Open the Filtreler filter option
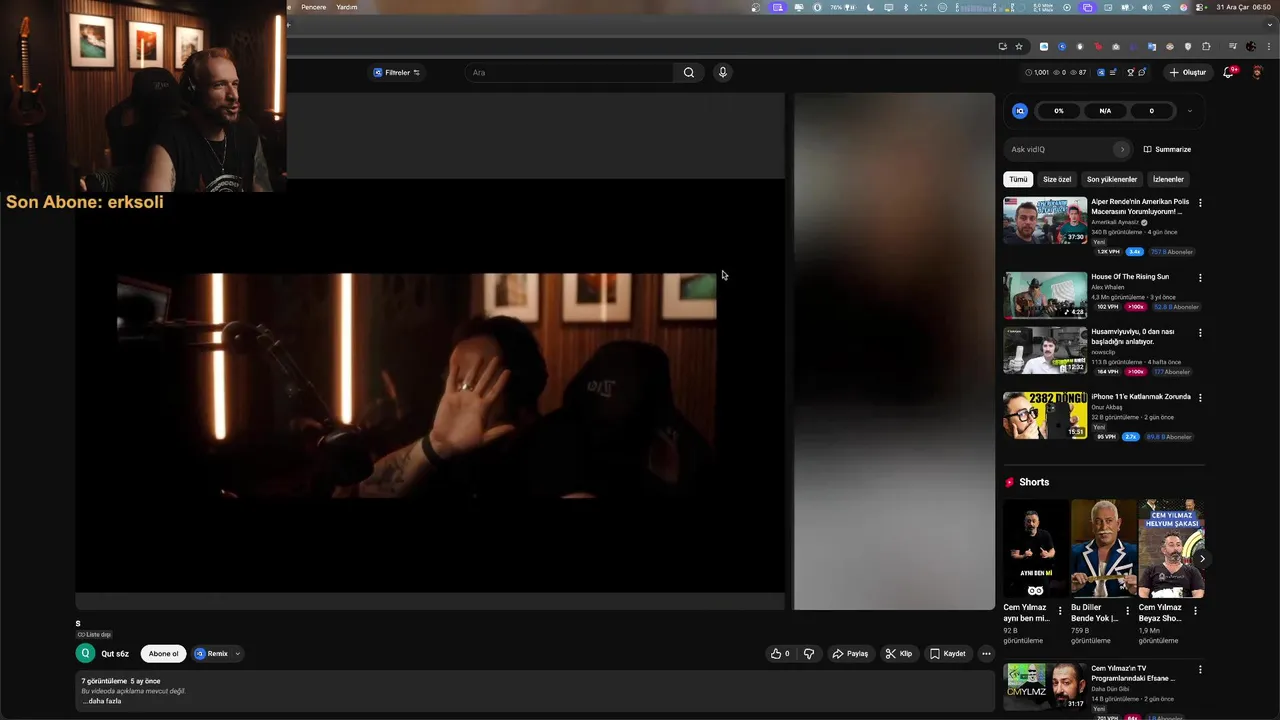 coord(397,72)
